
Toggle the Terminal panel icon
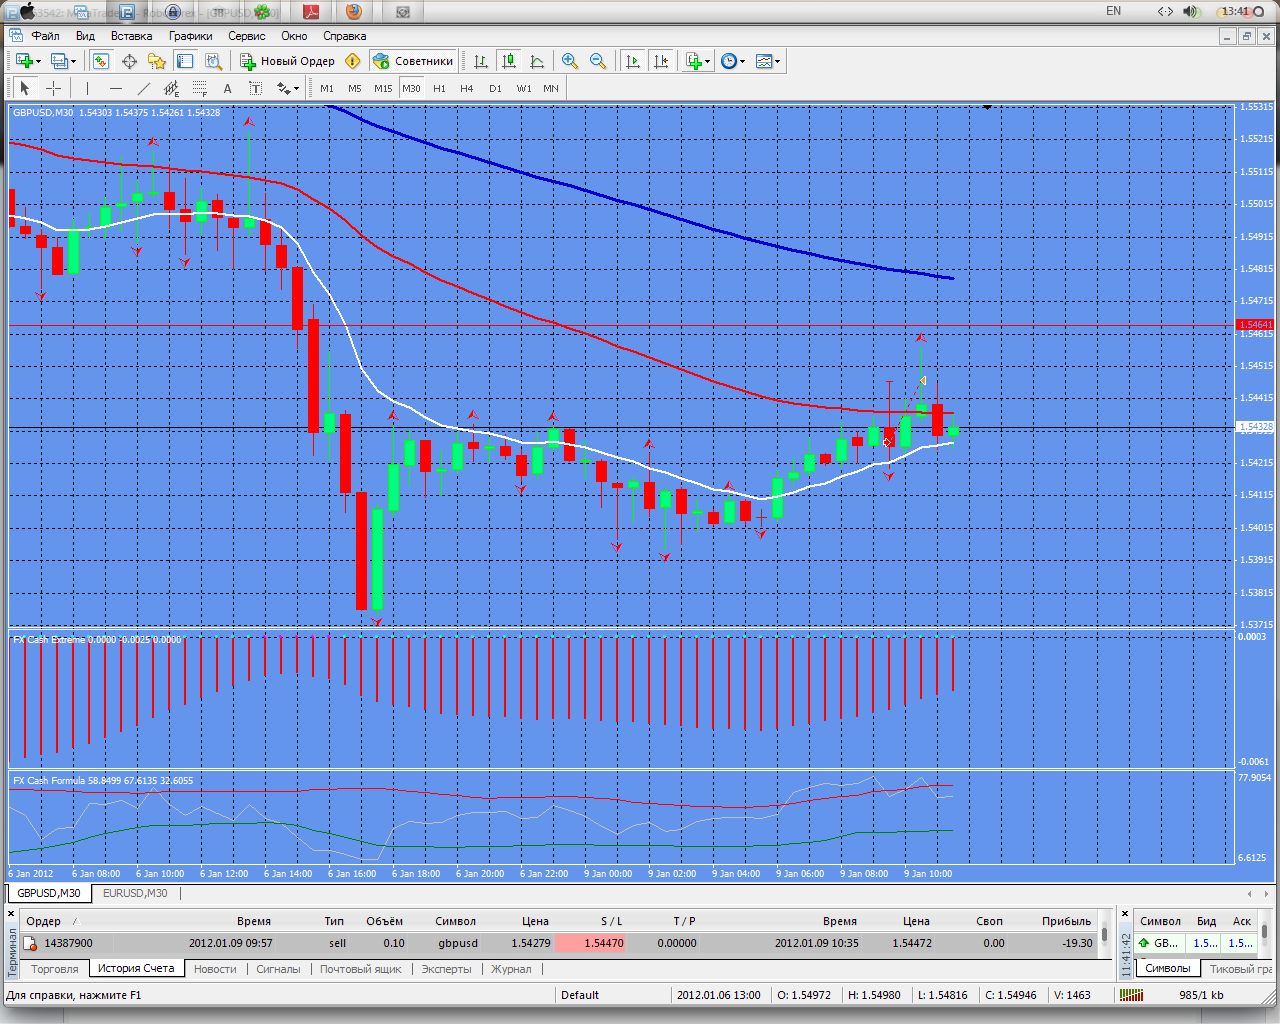tap(185, 61)
